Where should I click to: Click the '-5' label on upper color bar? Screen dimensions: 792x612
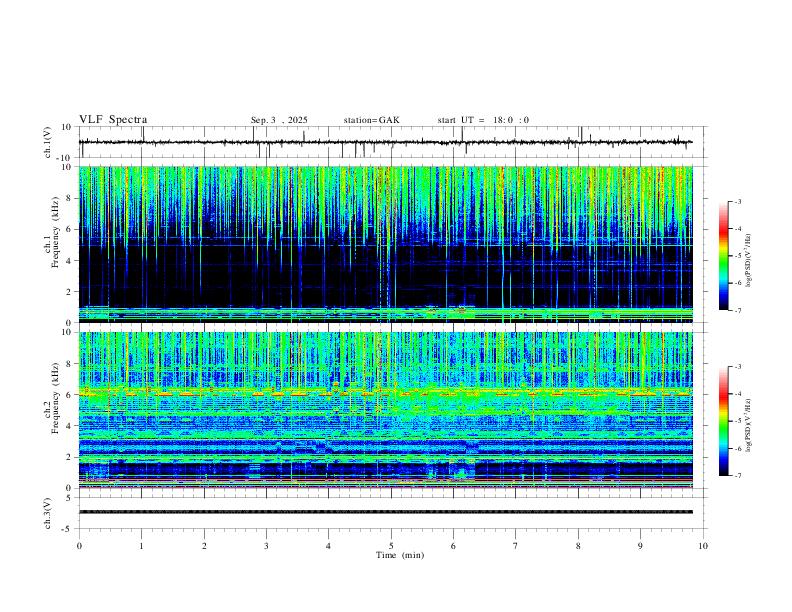click(738, 256)
